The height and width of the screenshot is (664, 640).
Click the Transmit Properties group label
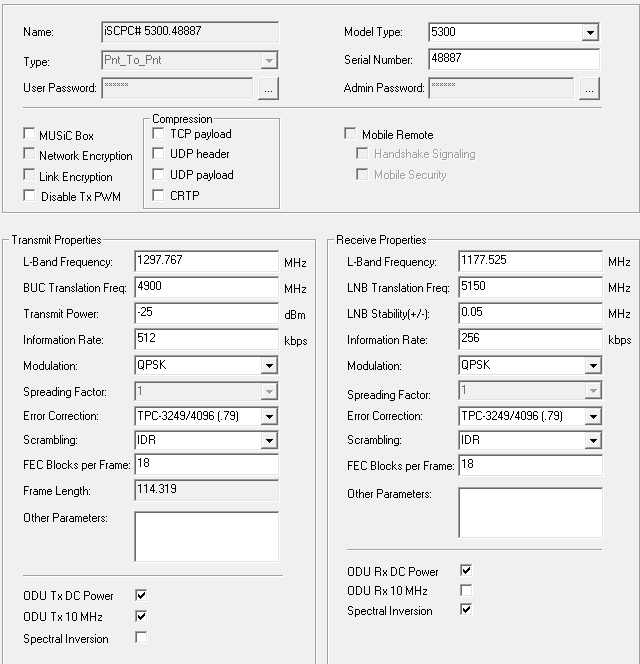tap(56, 240)
